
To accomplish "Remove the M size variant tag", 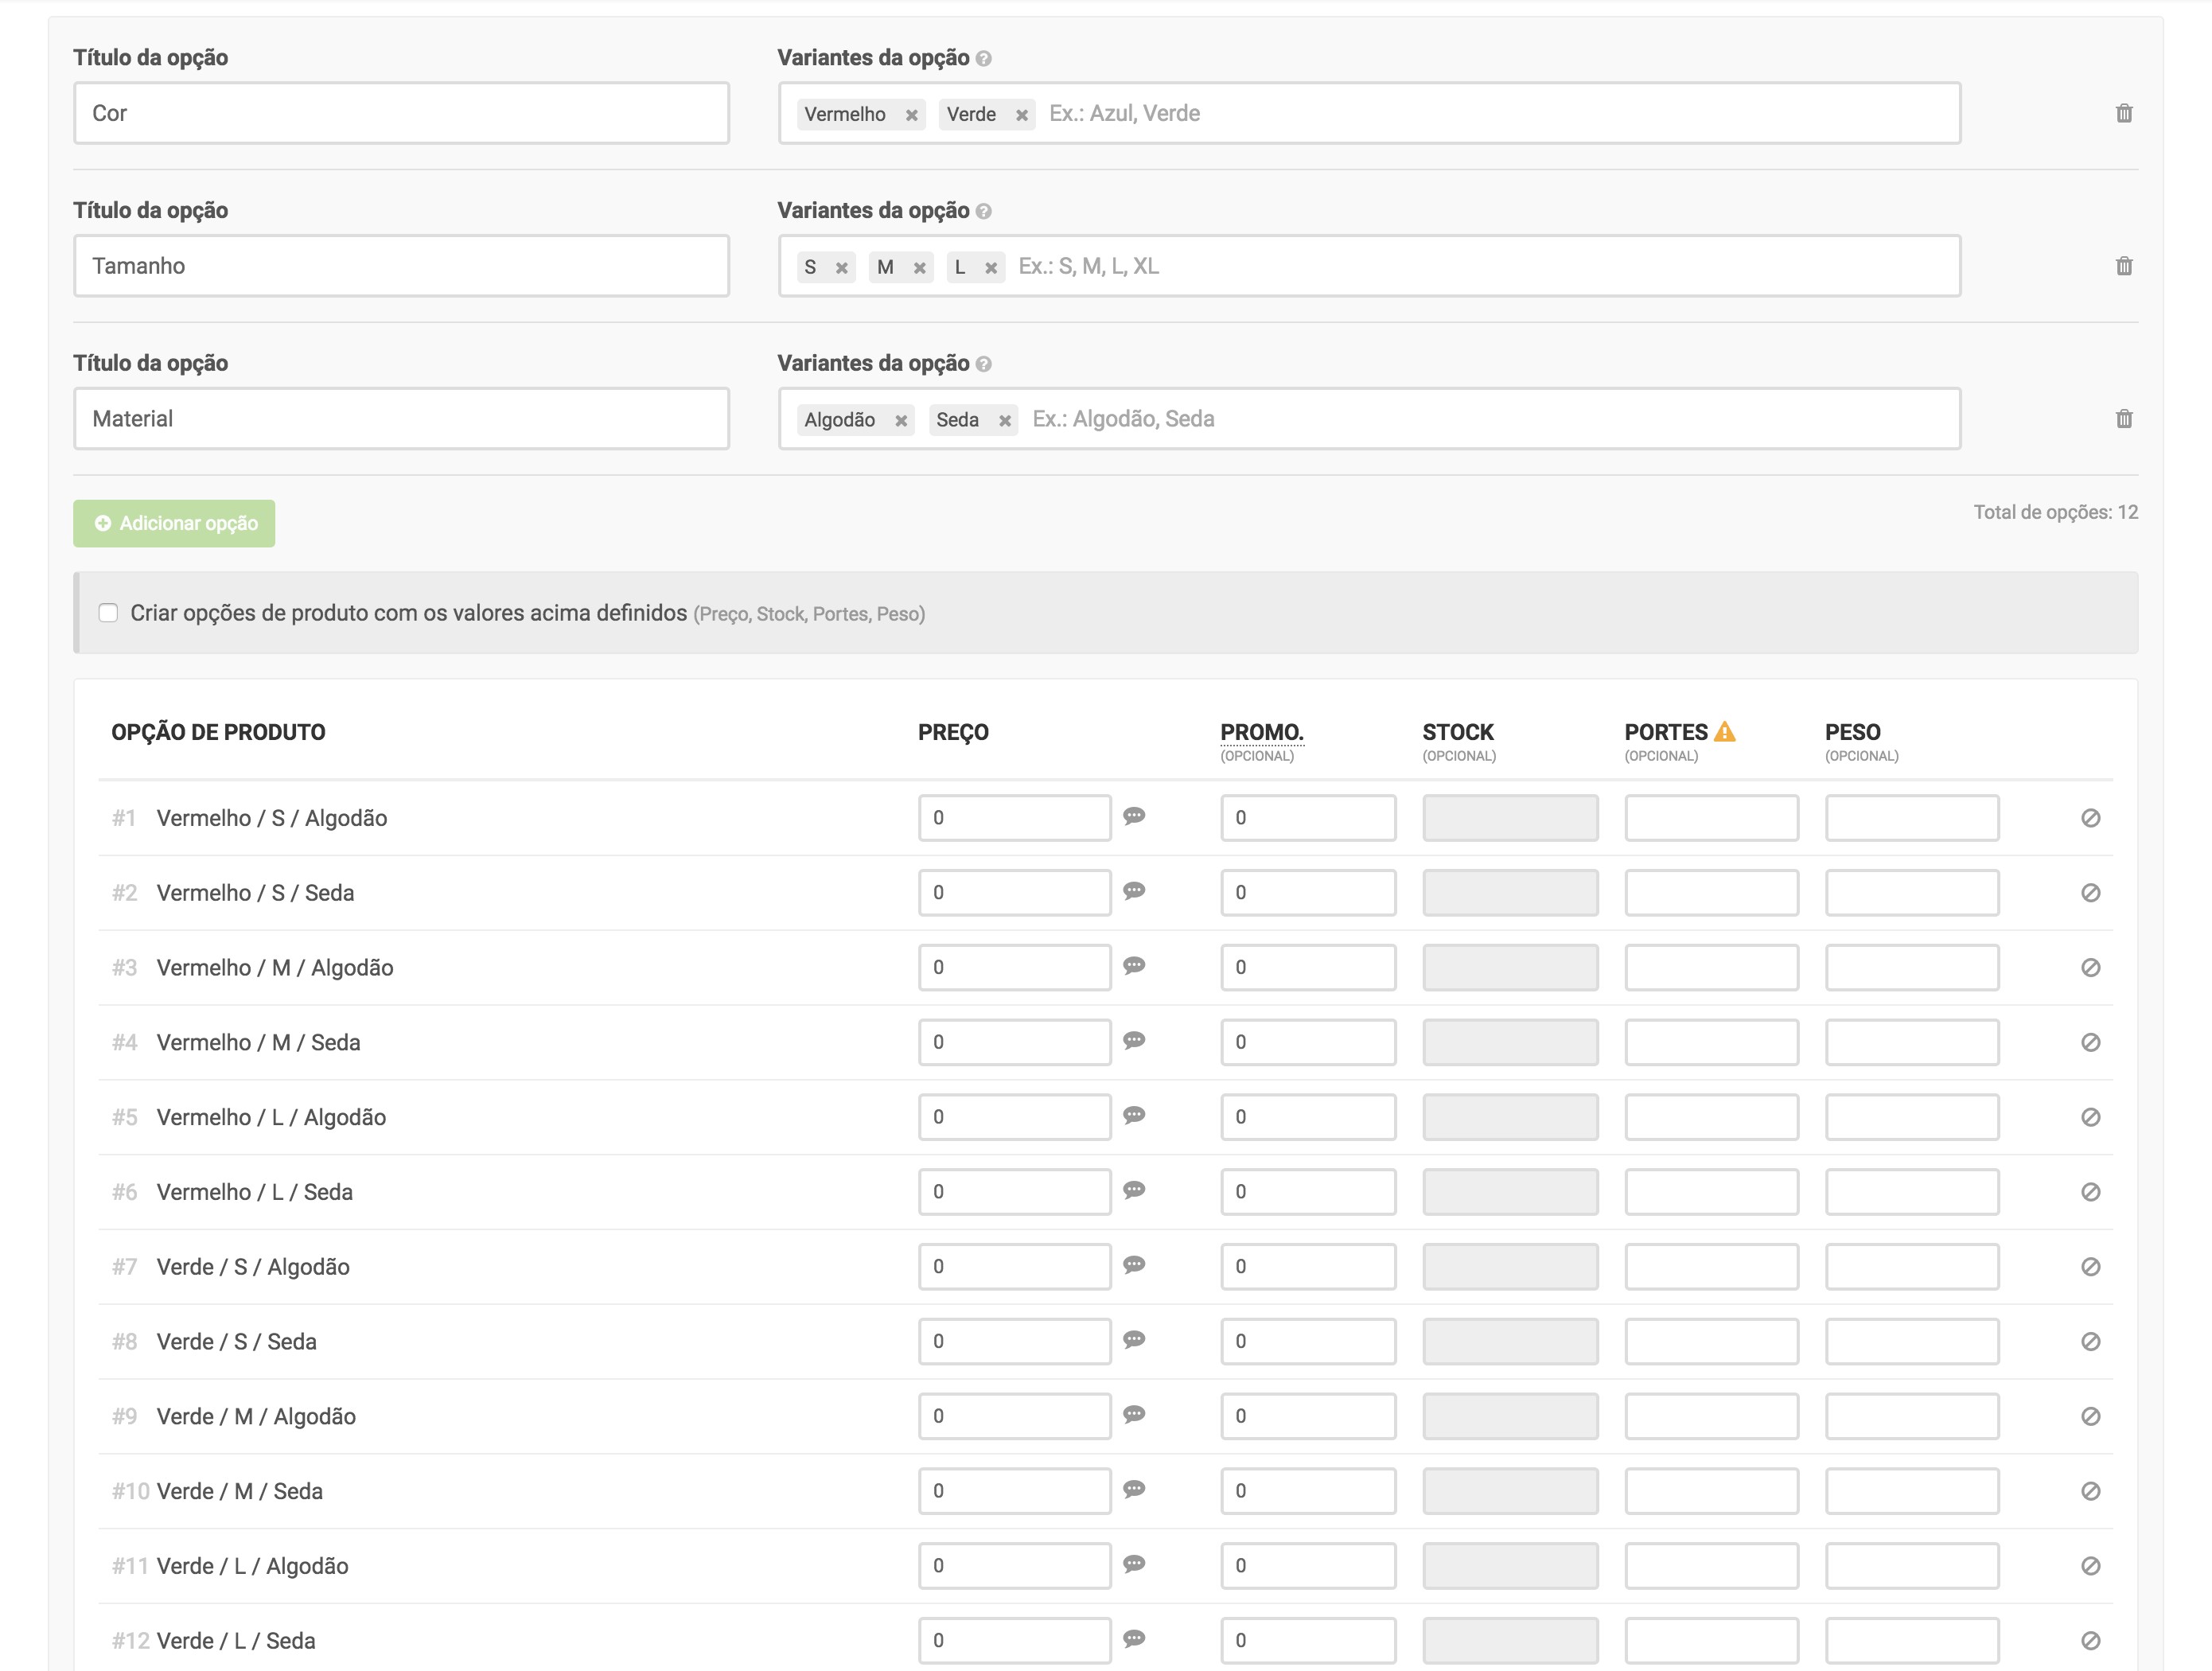I will 919,268.
